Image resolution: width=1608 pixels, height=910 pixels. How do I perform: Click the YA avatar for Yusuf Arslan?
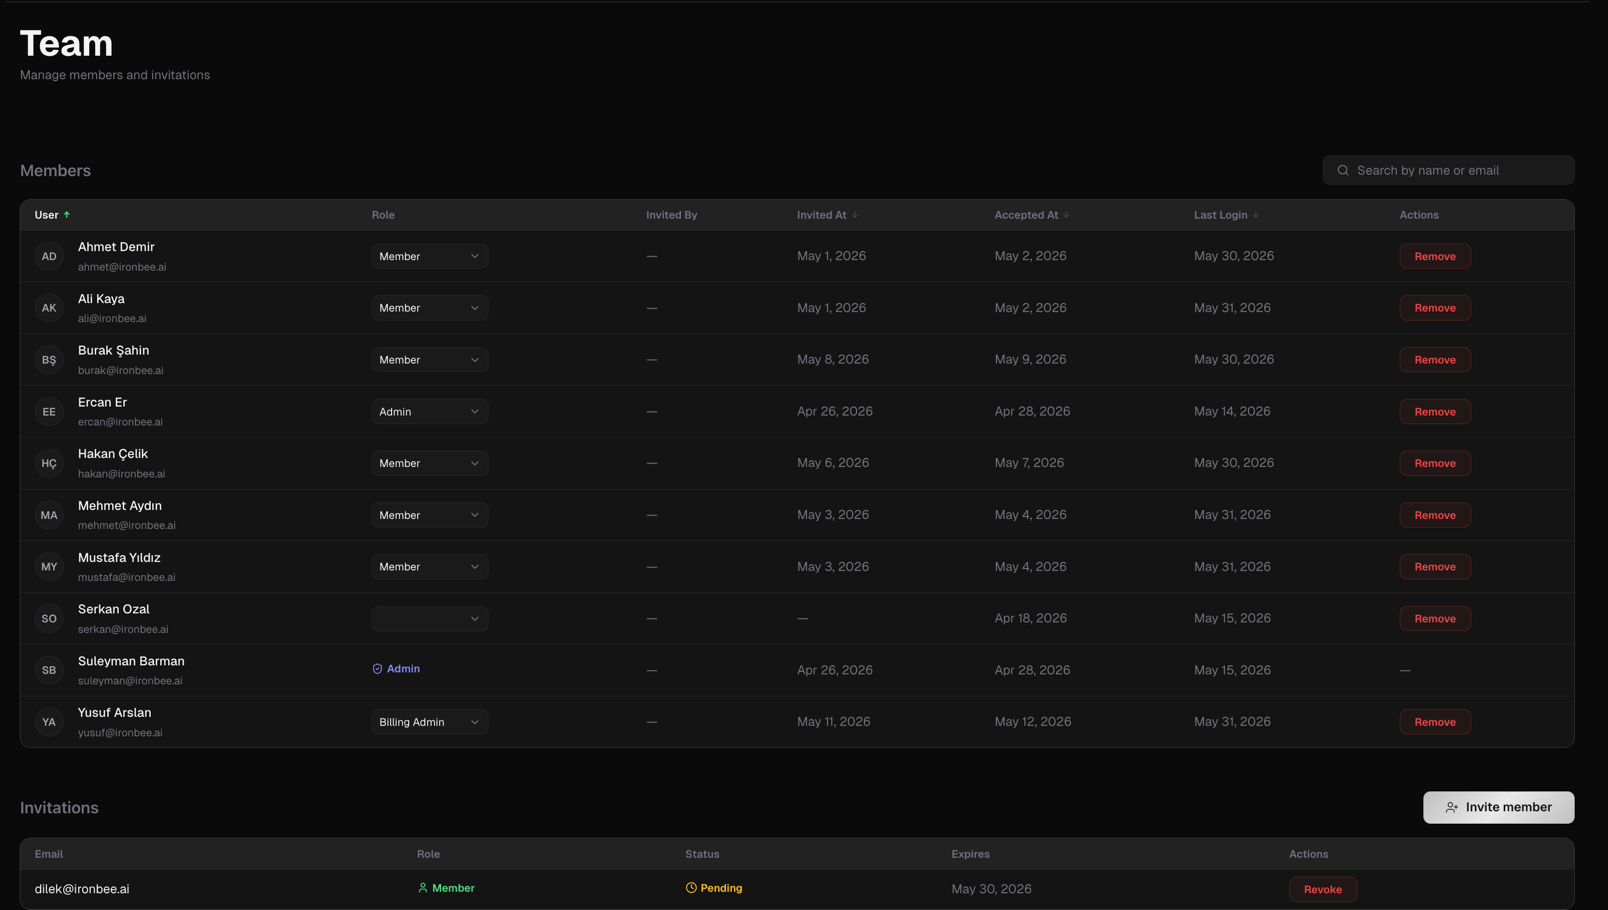tap(49, 722)
